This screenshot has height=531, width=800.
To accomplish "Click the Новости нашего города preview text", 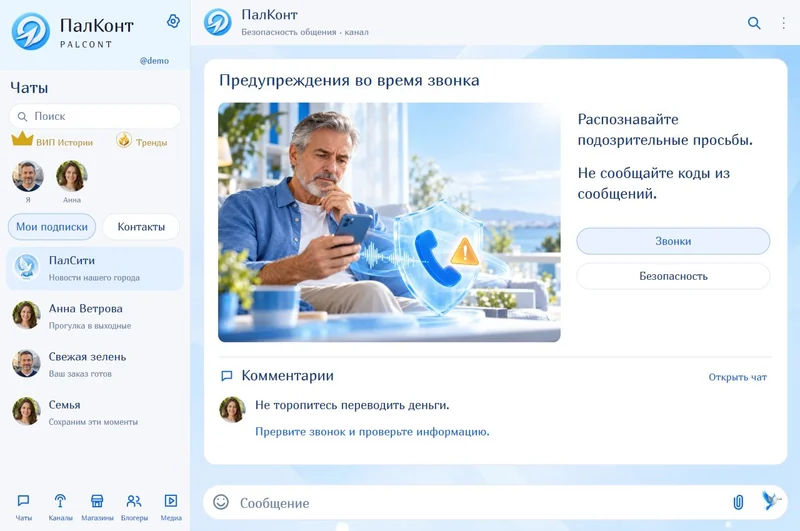I will (x=94, y=277).
